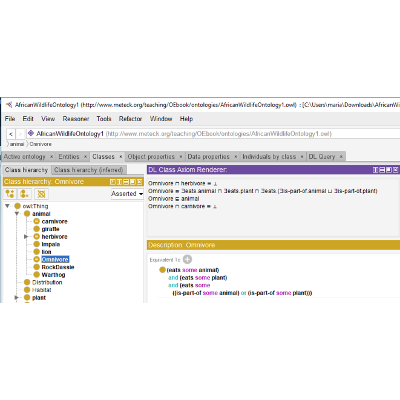Viewport: 400px width, 400px height.
Task: Select the lion class in tree
Action: click(46, 252)
